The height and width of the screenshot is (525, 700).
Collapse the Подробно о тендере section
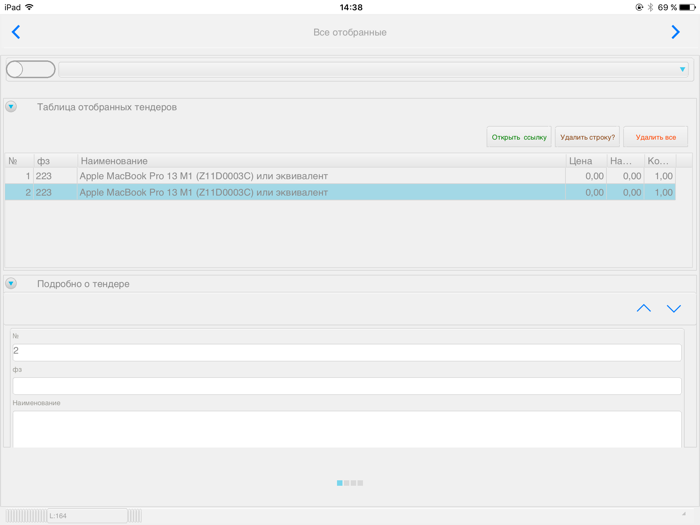(x=11, y=283)
